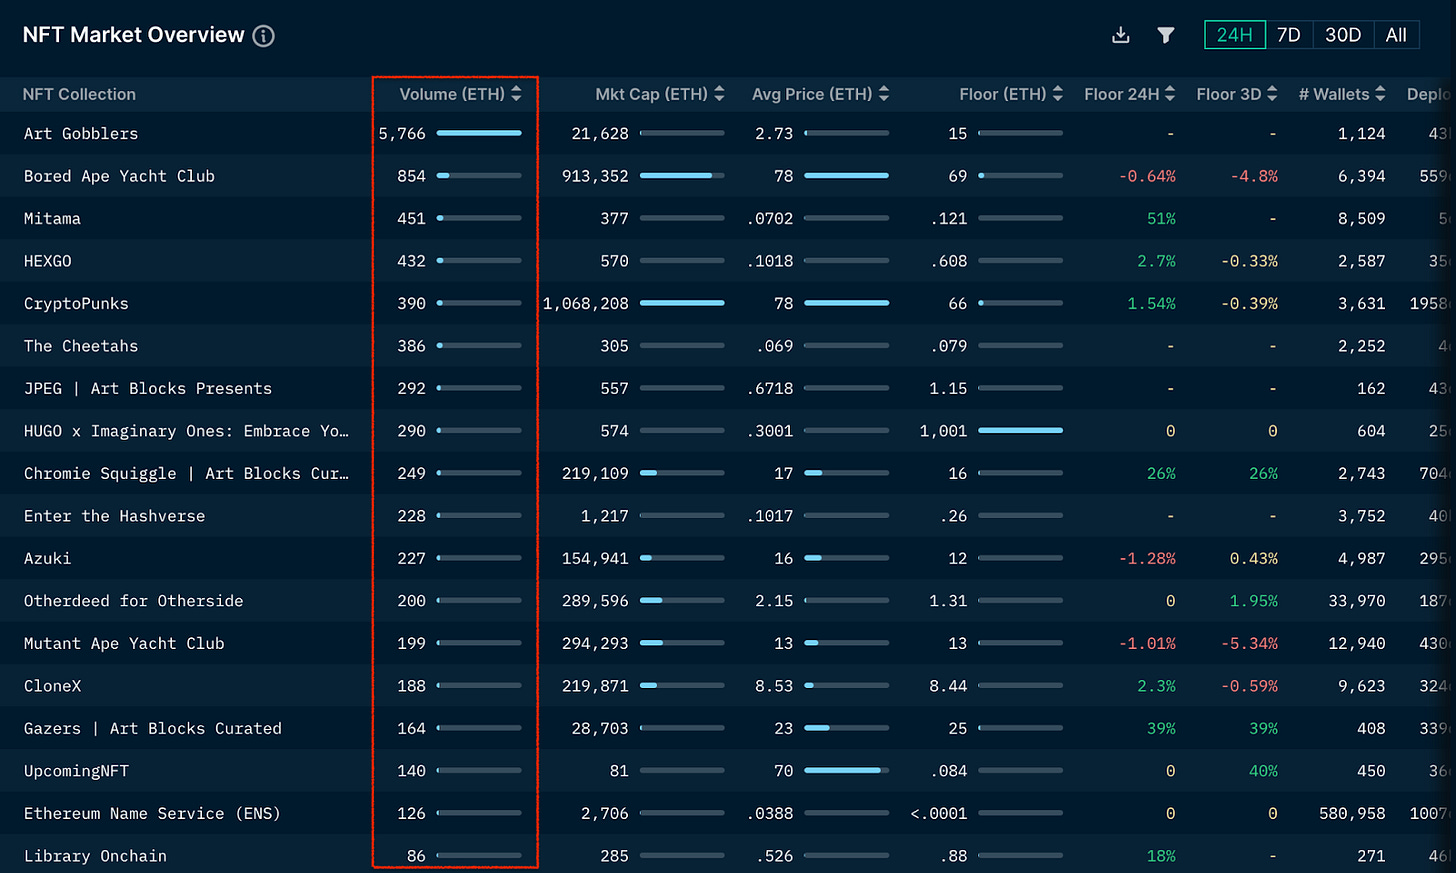Sort by Avg Price (ETH) arrows
Image resolution: width=1456 pixels, height=873 pixels.
tap(883, 94)
